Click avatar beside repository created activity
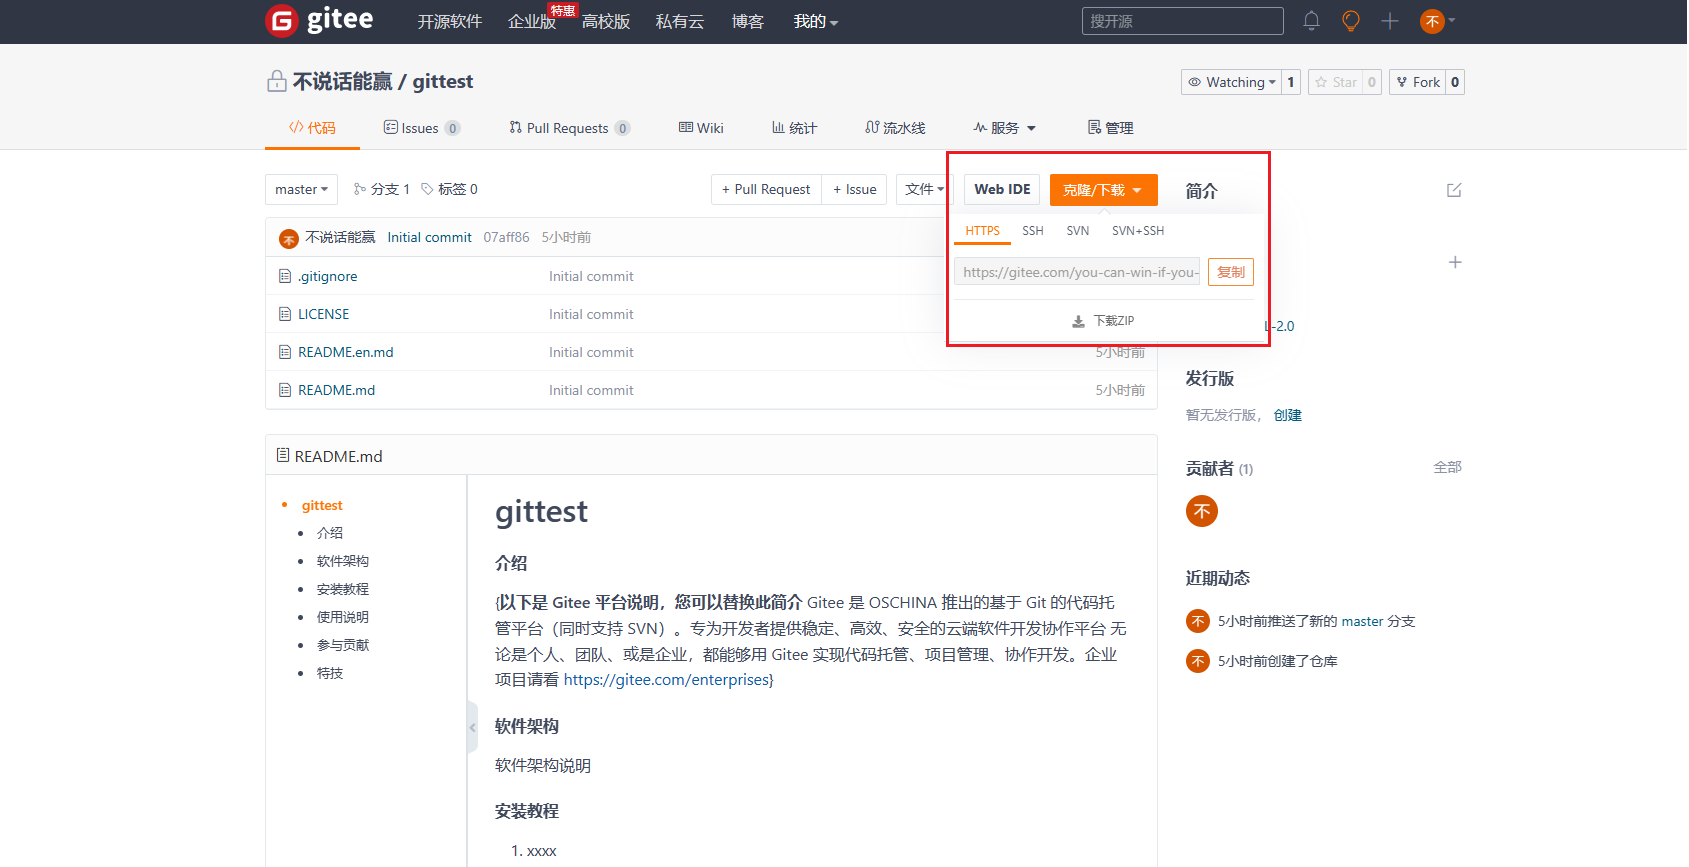Screen dimensions: 1689x867 point(1198,661)
